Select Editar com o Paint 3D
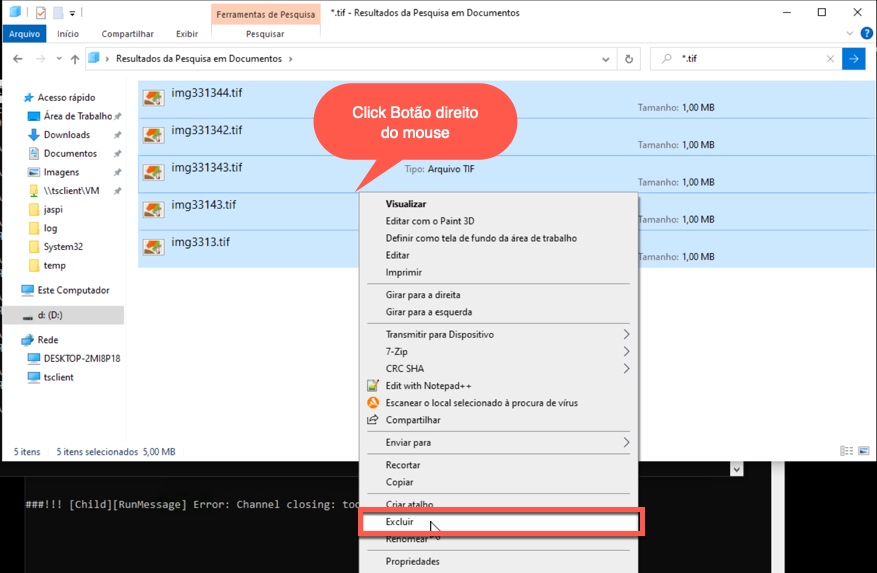 click(430, 221)
